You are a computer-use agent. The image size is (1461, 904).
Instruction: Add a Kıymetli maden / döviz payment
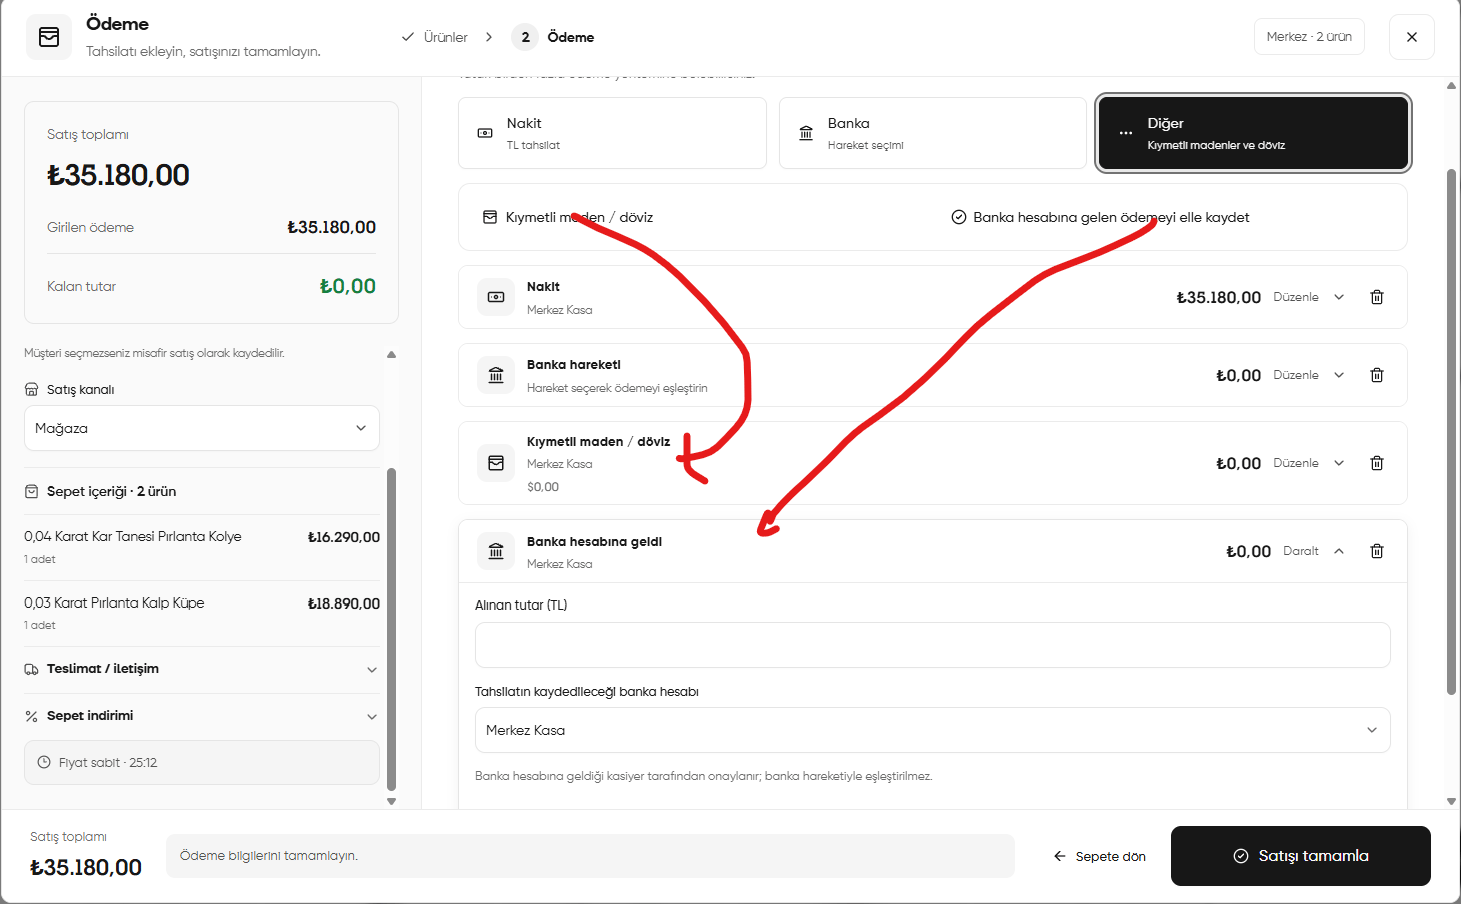568,217
